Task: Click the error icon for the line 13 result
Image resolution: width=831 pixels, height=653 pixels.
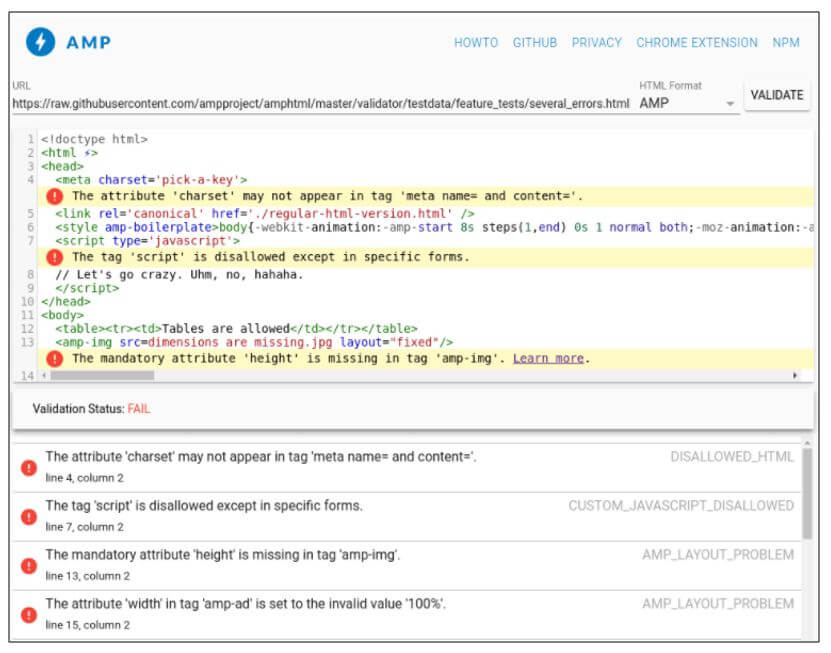Action: (x=29, y=566)
